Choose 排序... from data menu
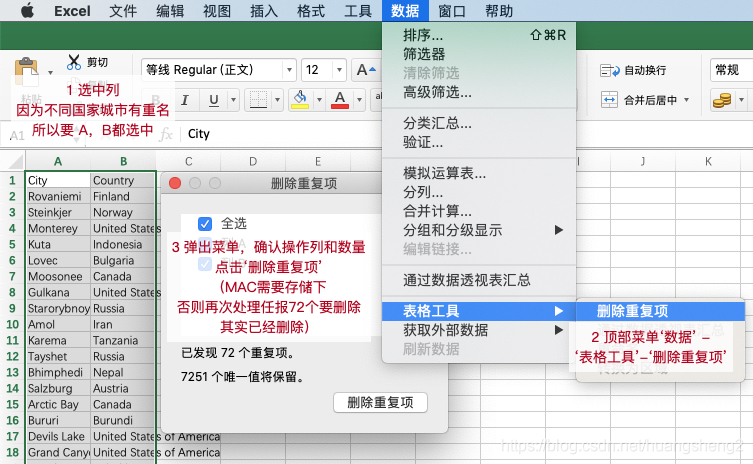The width and height of the screenshot is (753, 464). [479, 35]
